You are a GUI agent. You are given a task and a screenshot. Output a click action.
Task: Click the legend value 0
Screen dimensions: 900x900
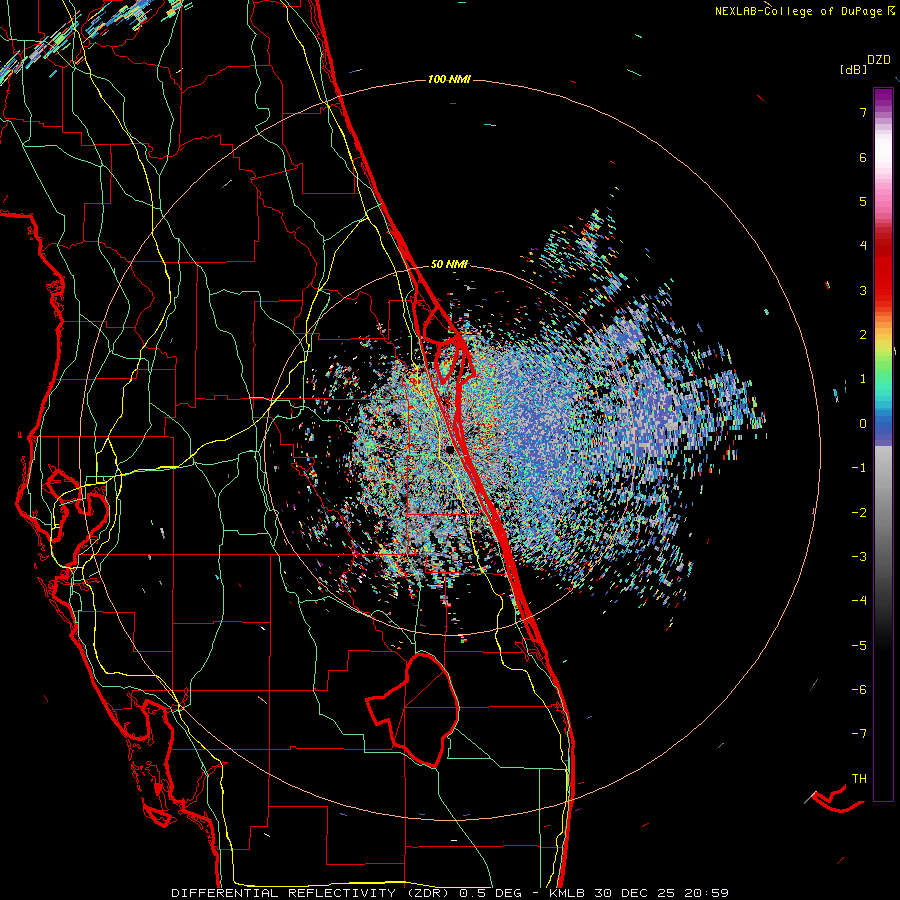pyautogui.click(x=863, y=424)
